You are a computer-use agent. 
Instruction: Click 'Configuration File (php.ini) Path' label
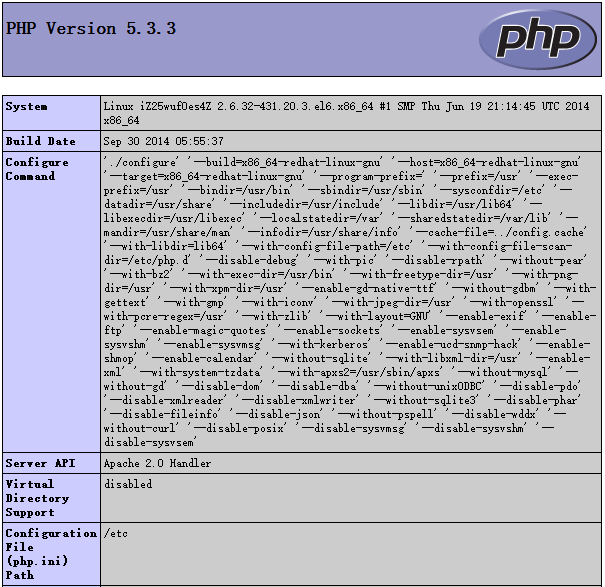point(51,554)
